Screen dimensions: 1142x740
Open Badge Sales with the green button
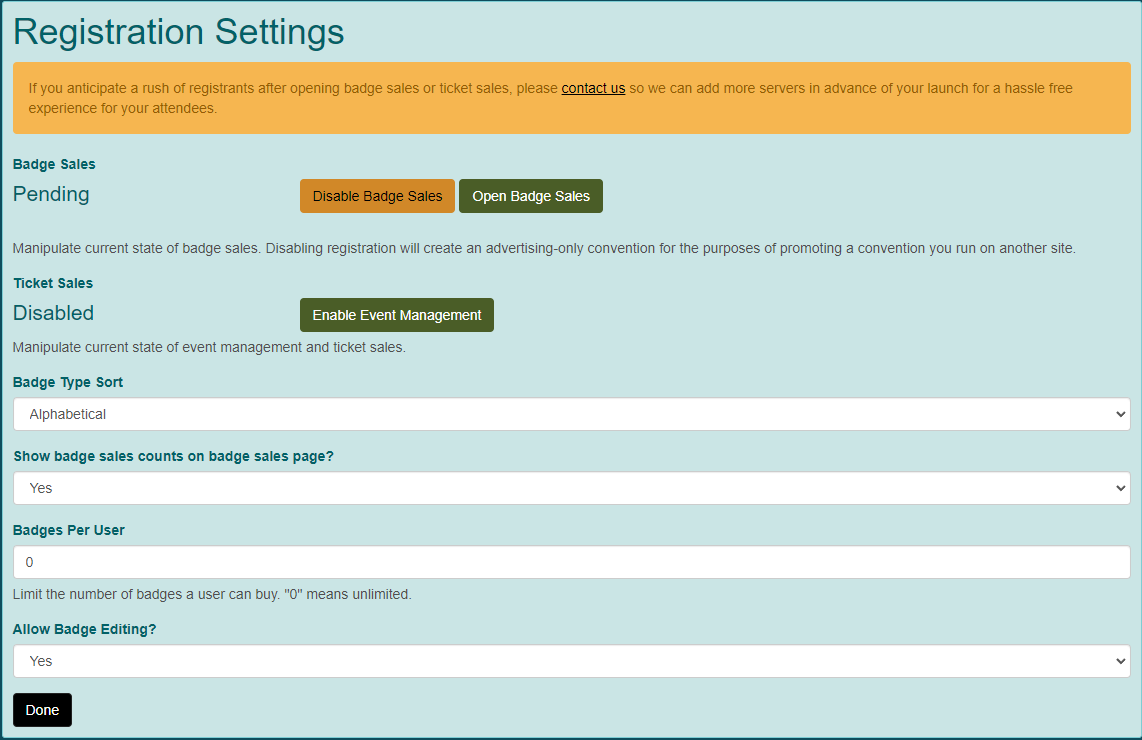pyautogui.click(x=531, y=196)
